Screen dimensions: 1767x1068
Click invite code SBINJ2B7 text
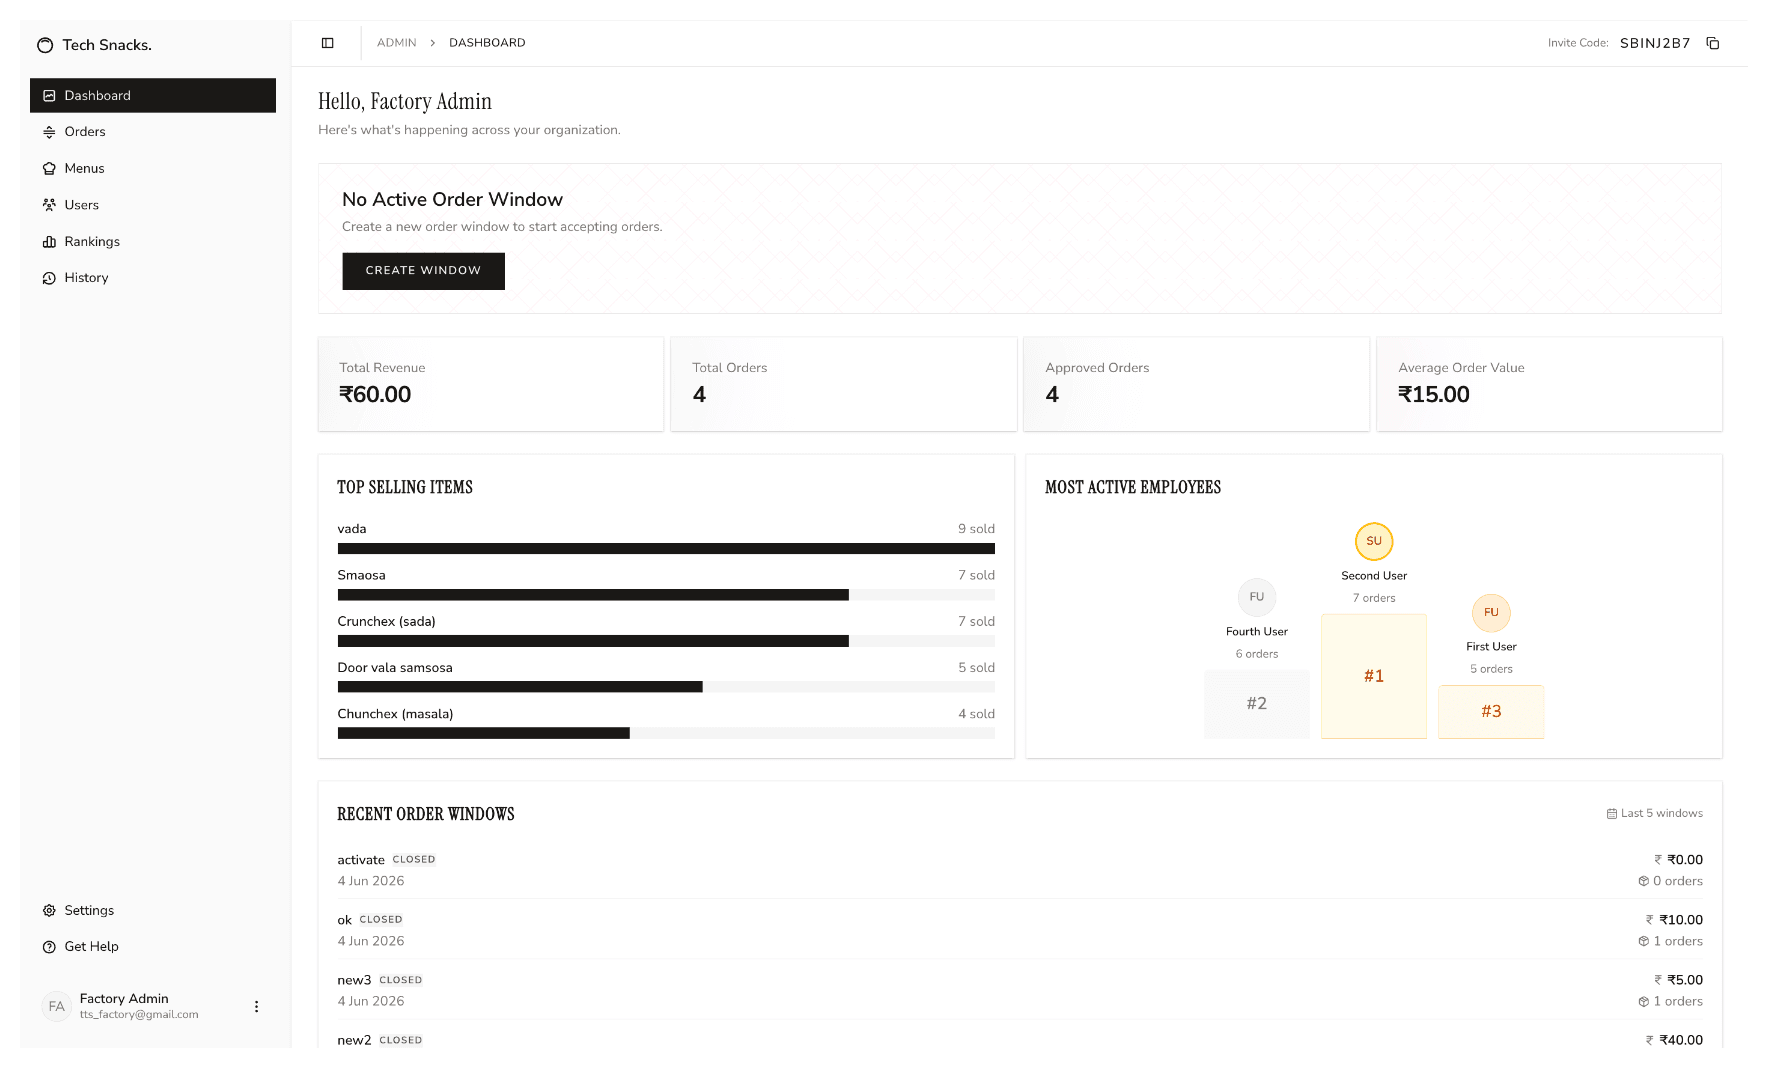tap(1655, 43)
